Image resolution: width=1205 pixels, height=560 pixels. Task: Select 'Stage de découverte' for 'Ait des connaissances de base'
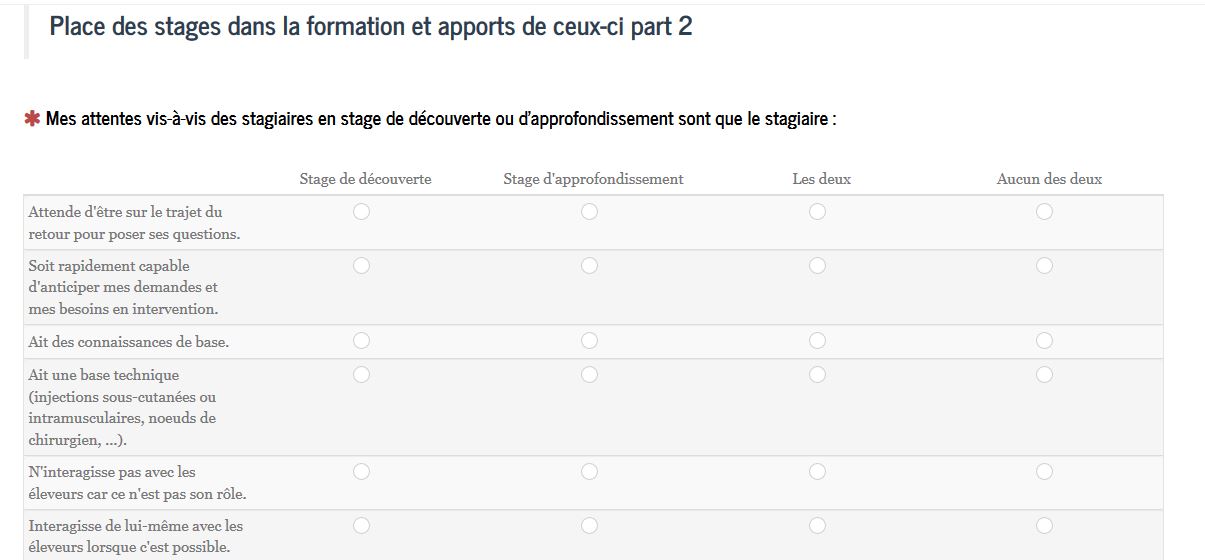tap(361, 341)
